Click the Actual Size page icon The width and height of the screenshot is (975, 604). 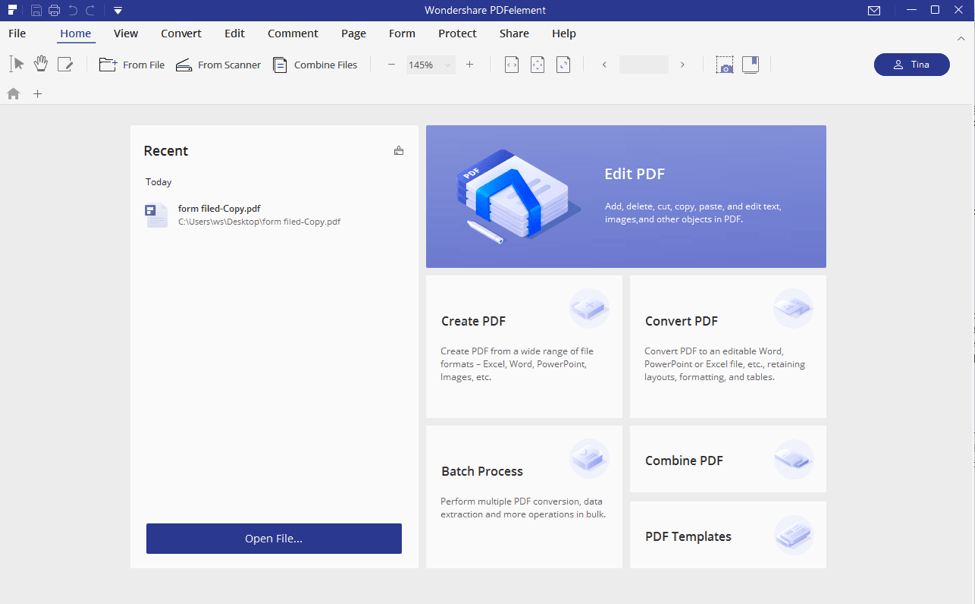563,65
